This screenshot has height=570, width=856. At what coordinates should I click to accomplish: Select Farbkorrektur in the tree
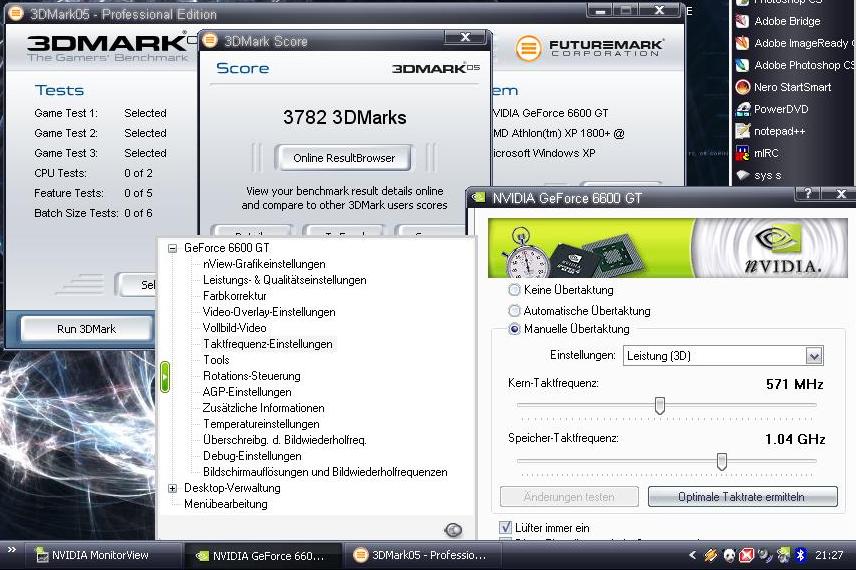point(235,296)
